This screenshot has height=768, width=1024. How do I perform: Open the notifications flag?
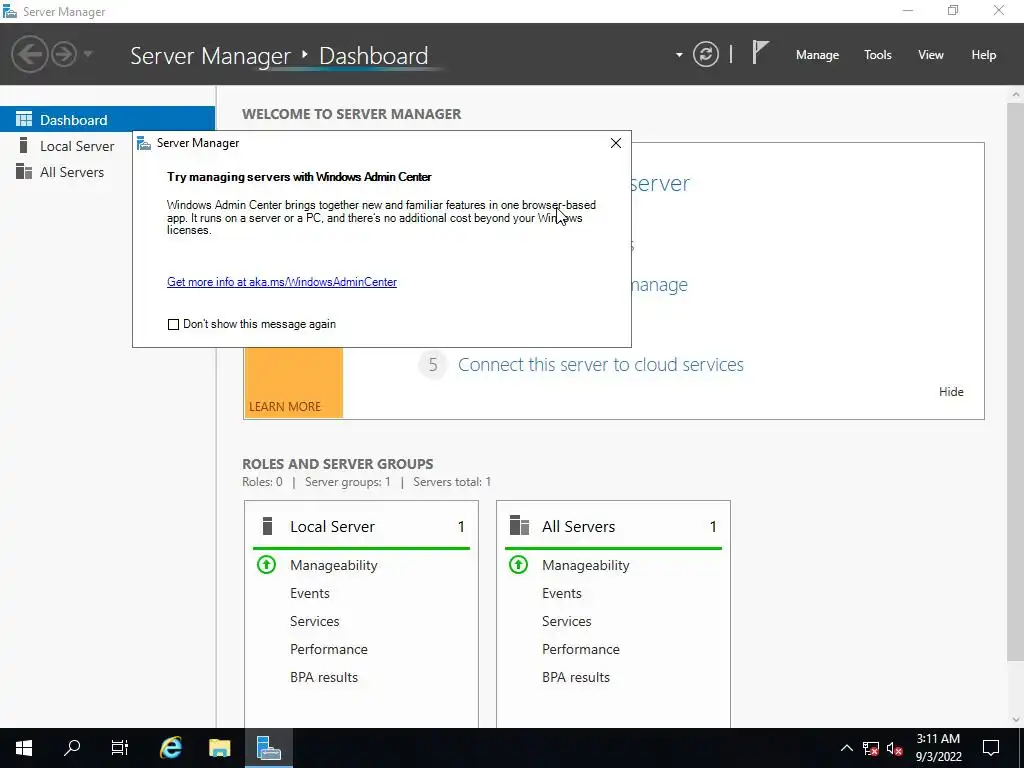[x=760, y=52]
